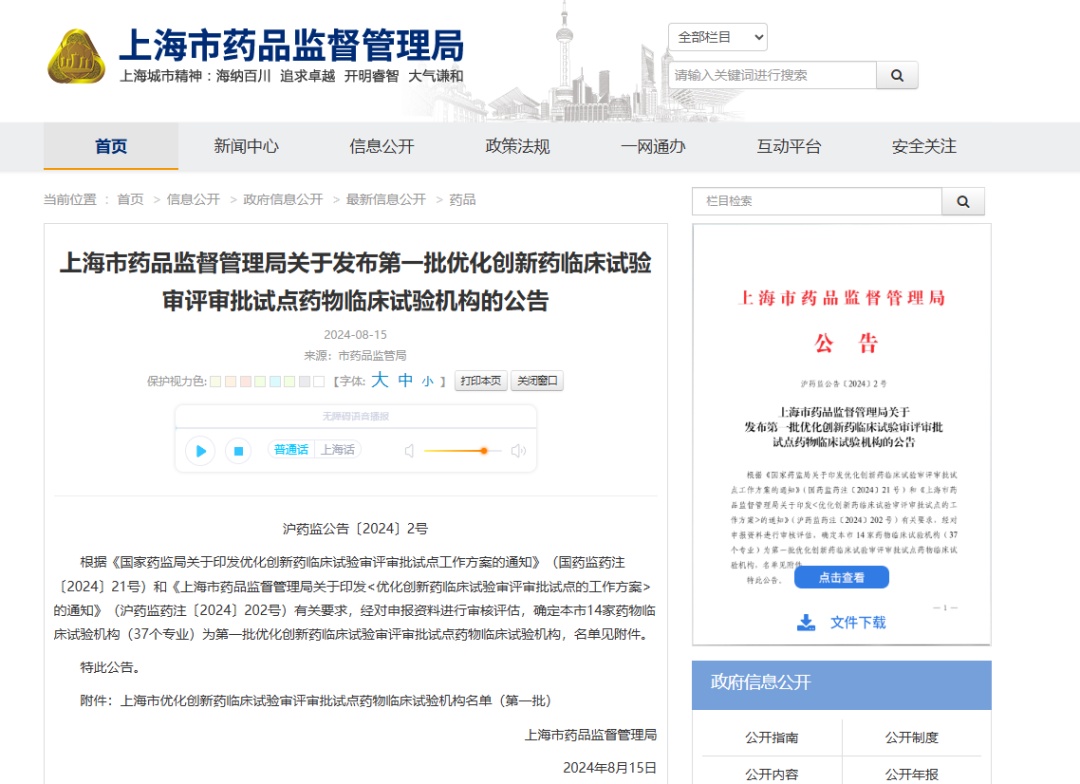Set font size to large 大
1080x784 pixels.
pyautogui.click(x=379, y=380)
